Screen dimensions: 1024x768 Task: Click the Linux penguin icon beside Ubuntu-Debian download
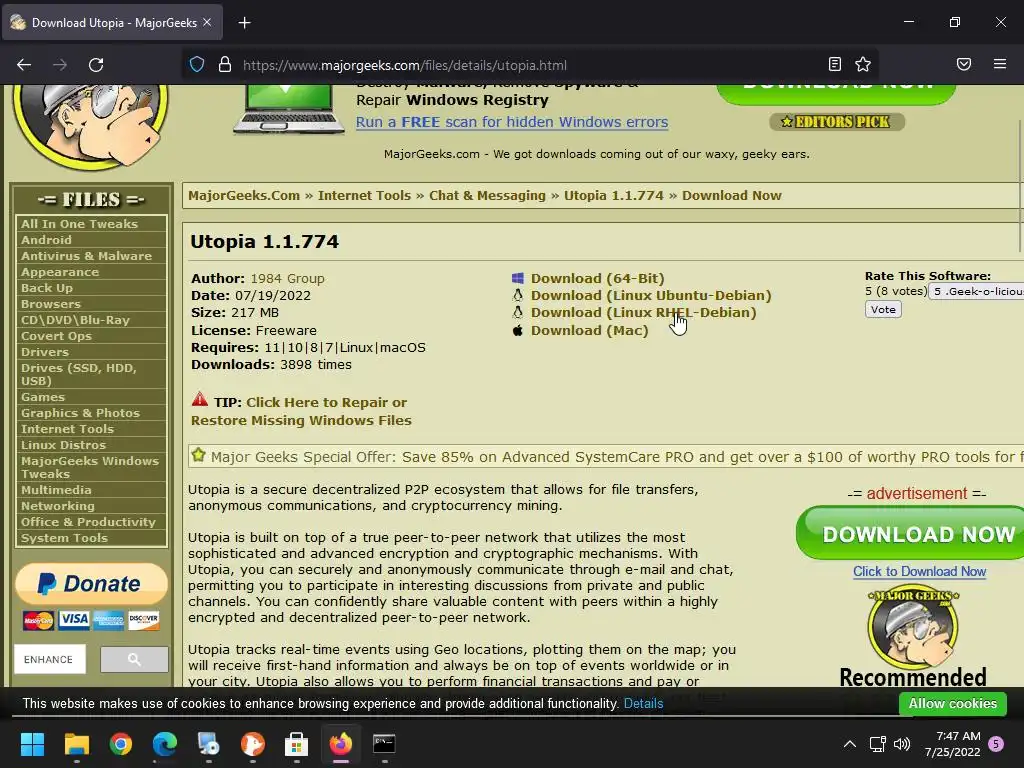(518, 295)
